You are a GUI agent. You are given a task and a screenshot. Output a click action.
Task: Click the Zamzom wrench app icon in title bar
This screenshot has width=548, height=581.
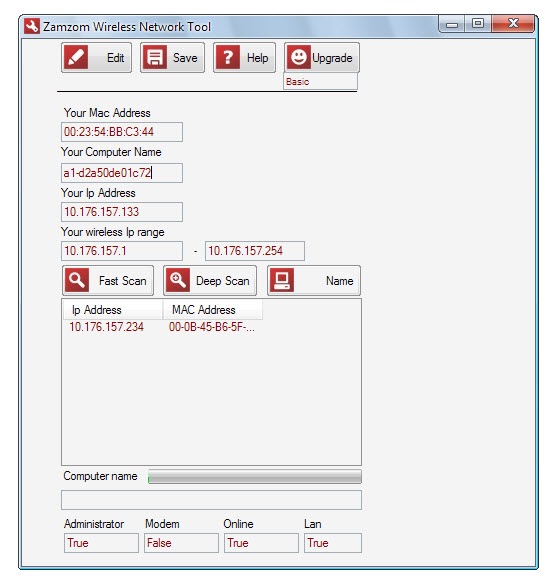(x=32, y=26)
